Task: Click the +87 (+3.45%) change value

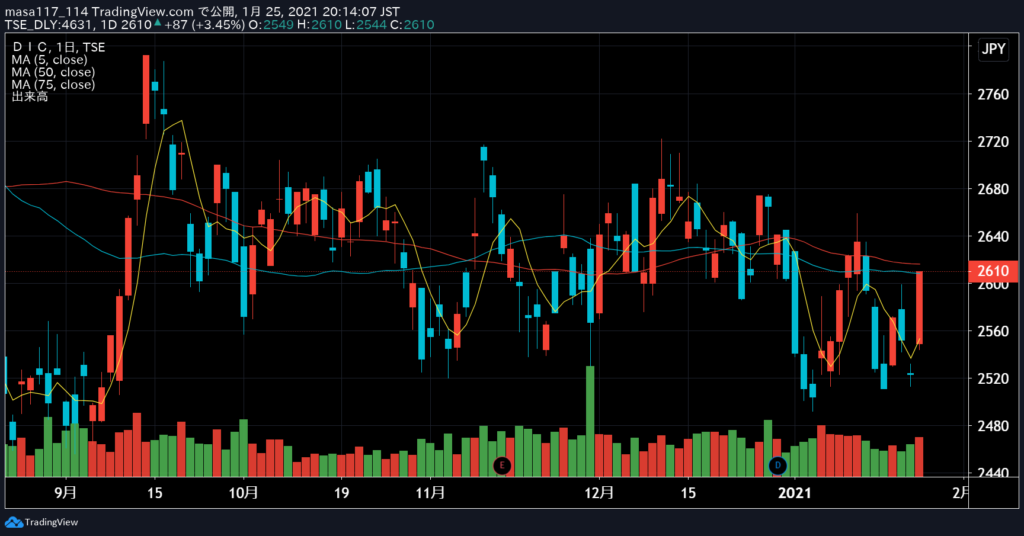Action: click(x=204, y=25)
